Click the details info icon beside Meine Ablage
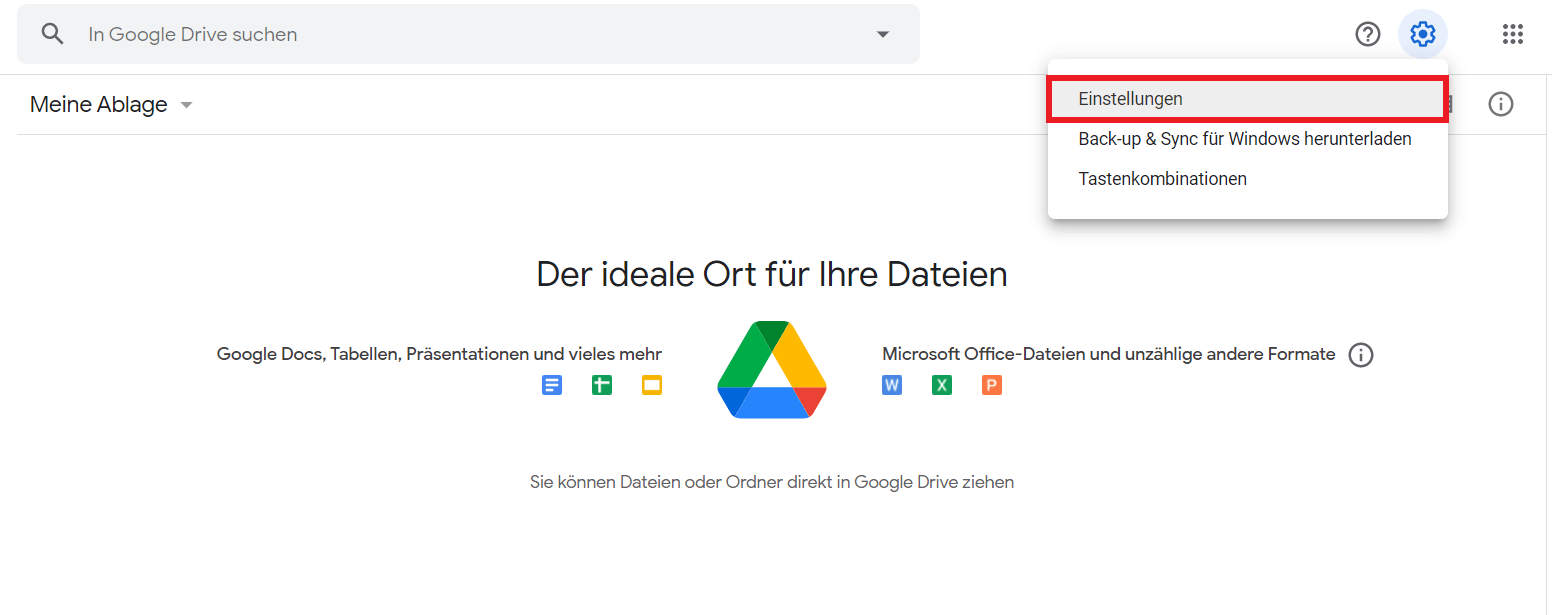 coord(1501,104)
